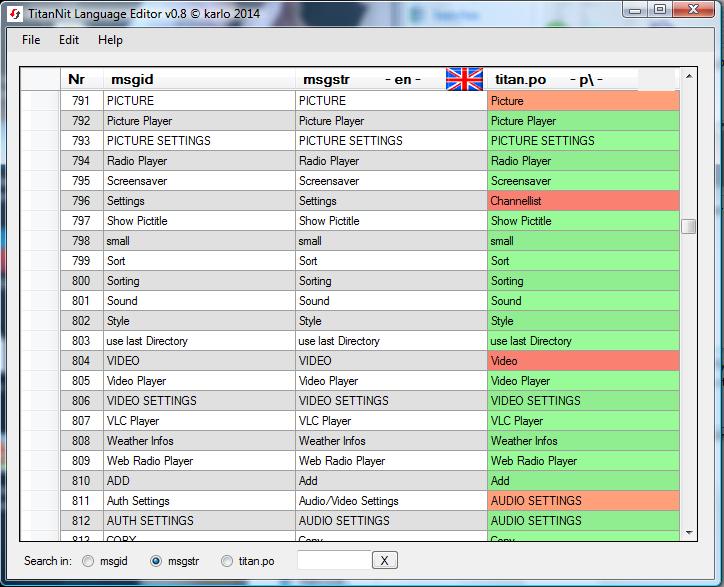Click the UK flag language icon
Image resolution: width=724 pixels, height=587 pixels.
coord(464,79)
